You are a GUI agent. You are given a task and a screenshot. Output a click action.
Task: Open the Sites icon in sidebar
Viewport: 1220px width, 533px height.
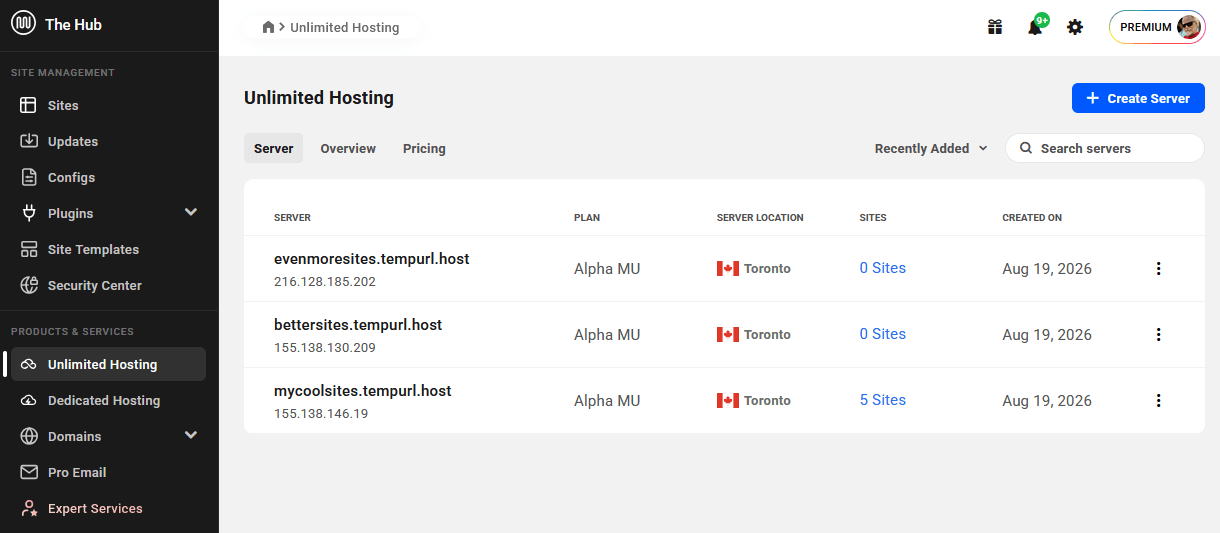click(x=29, y=105)
